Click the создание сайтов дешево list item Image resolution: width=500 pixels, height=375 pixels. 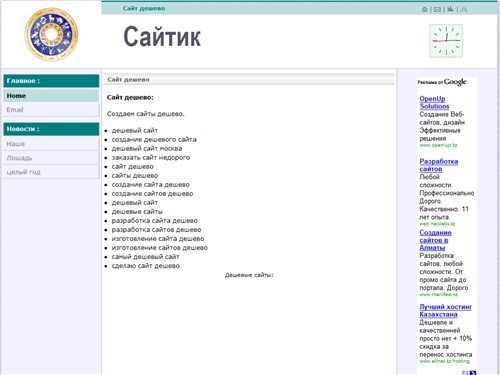152,193
